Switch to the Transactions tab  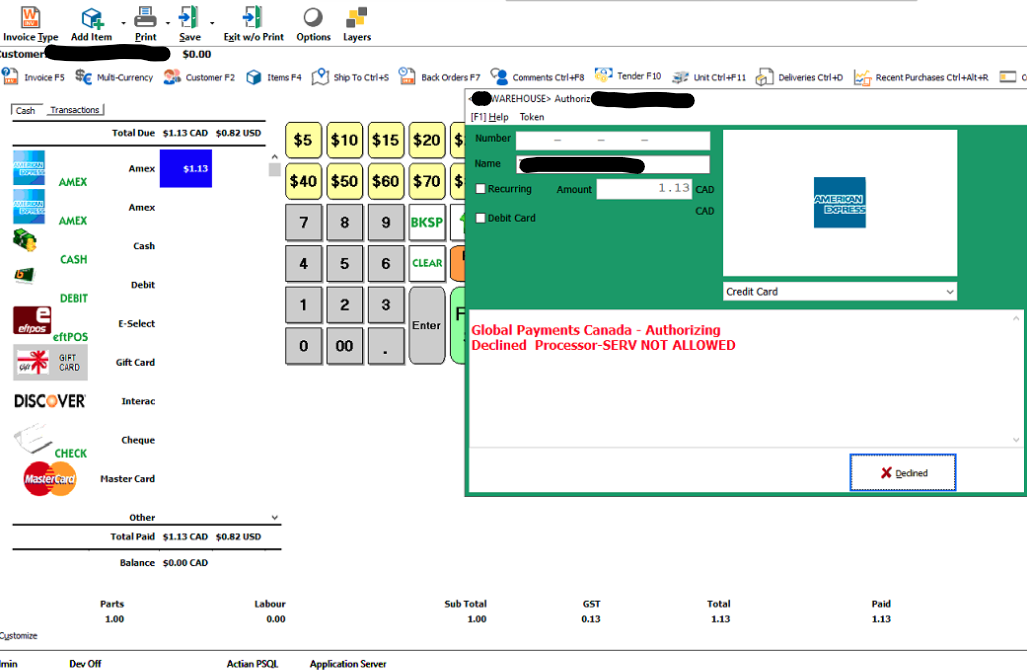[75, 110]
